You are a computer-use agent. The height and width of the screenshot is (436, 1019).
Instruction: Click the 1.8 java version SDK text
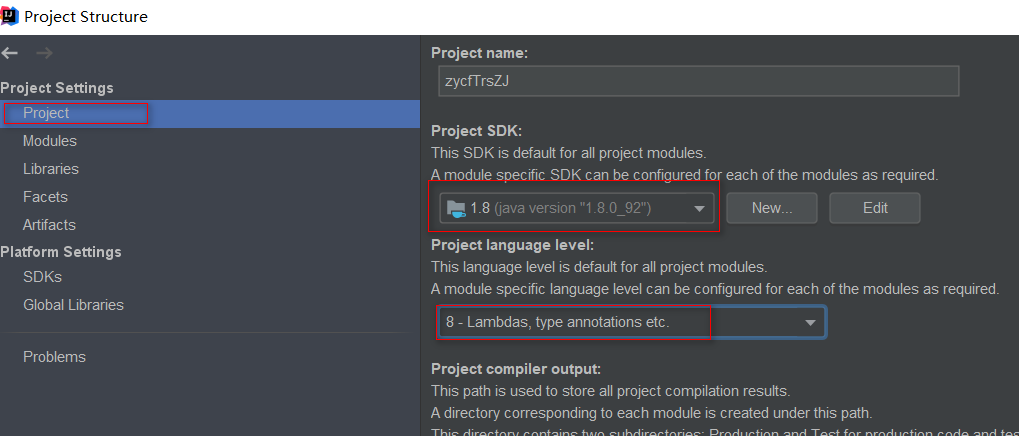pyautogui.click(x=561, y=208)
